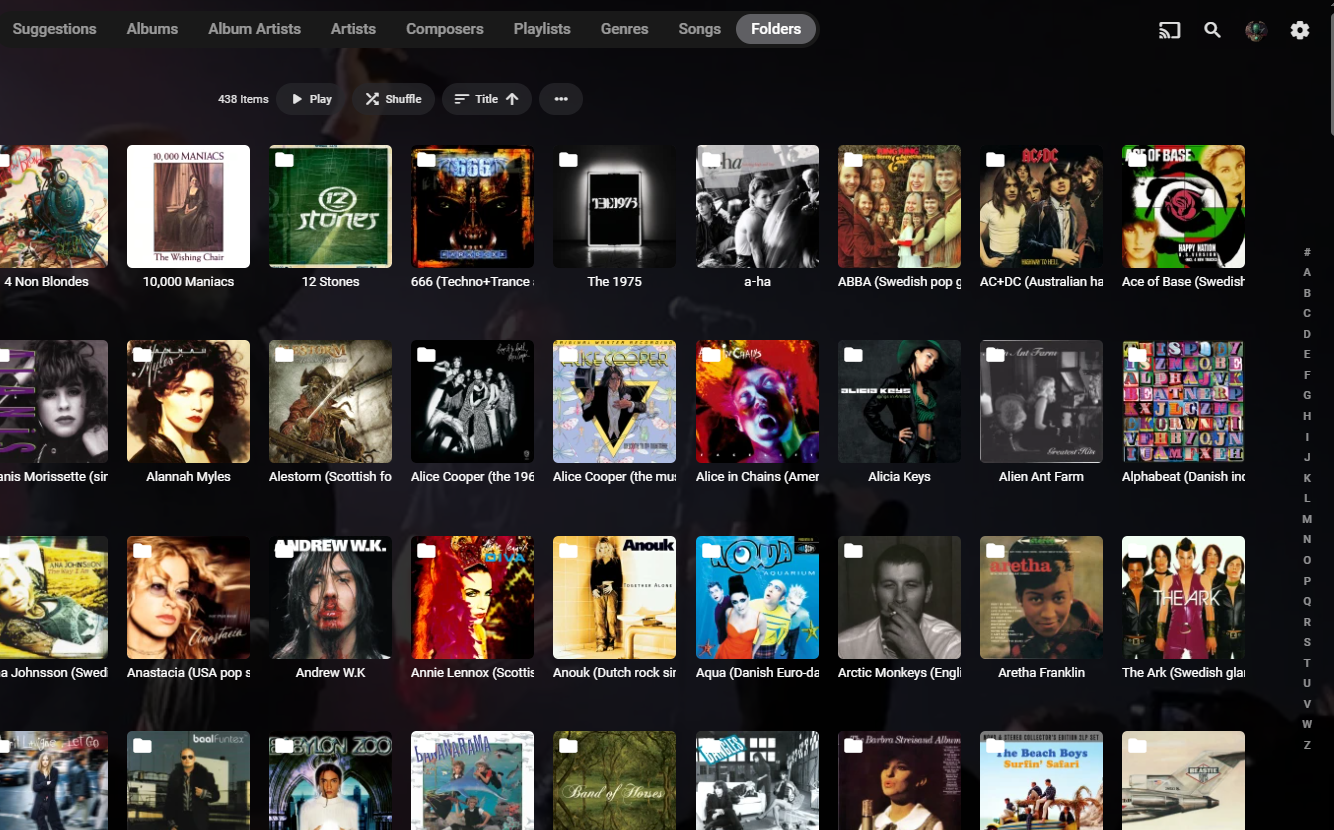The image size is (1334, 830).
Task: Switch to the Composers tab
Action: pyautogui.click(x=445, y=29)
